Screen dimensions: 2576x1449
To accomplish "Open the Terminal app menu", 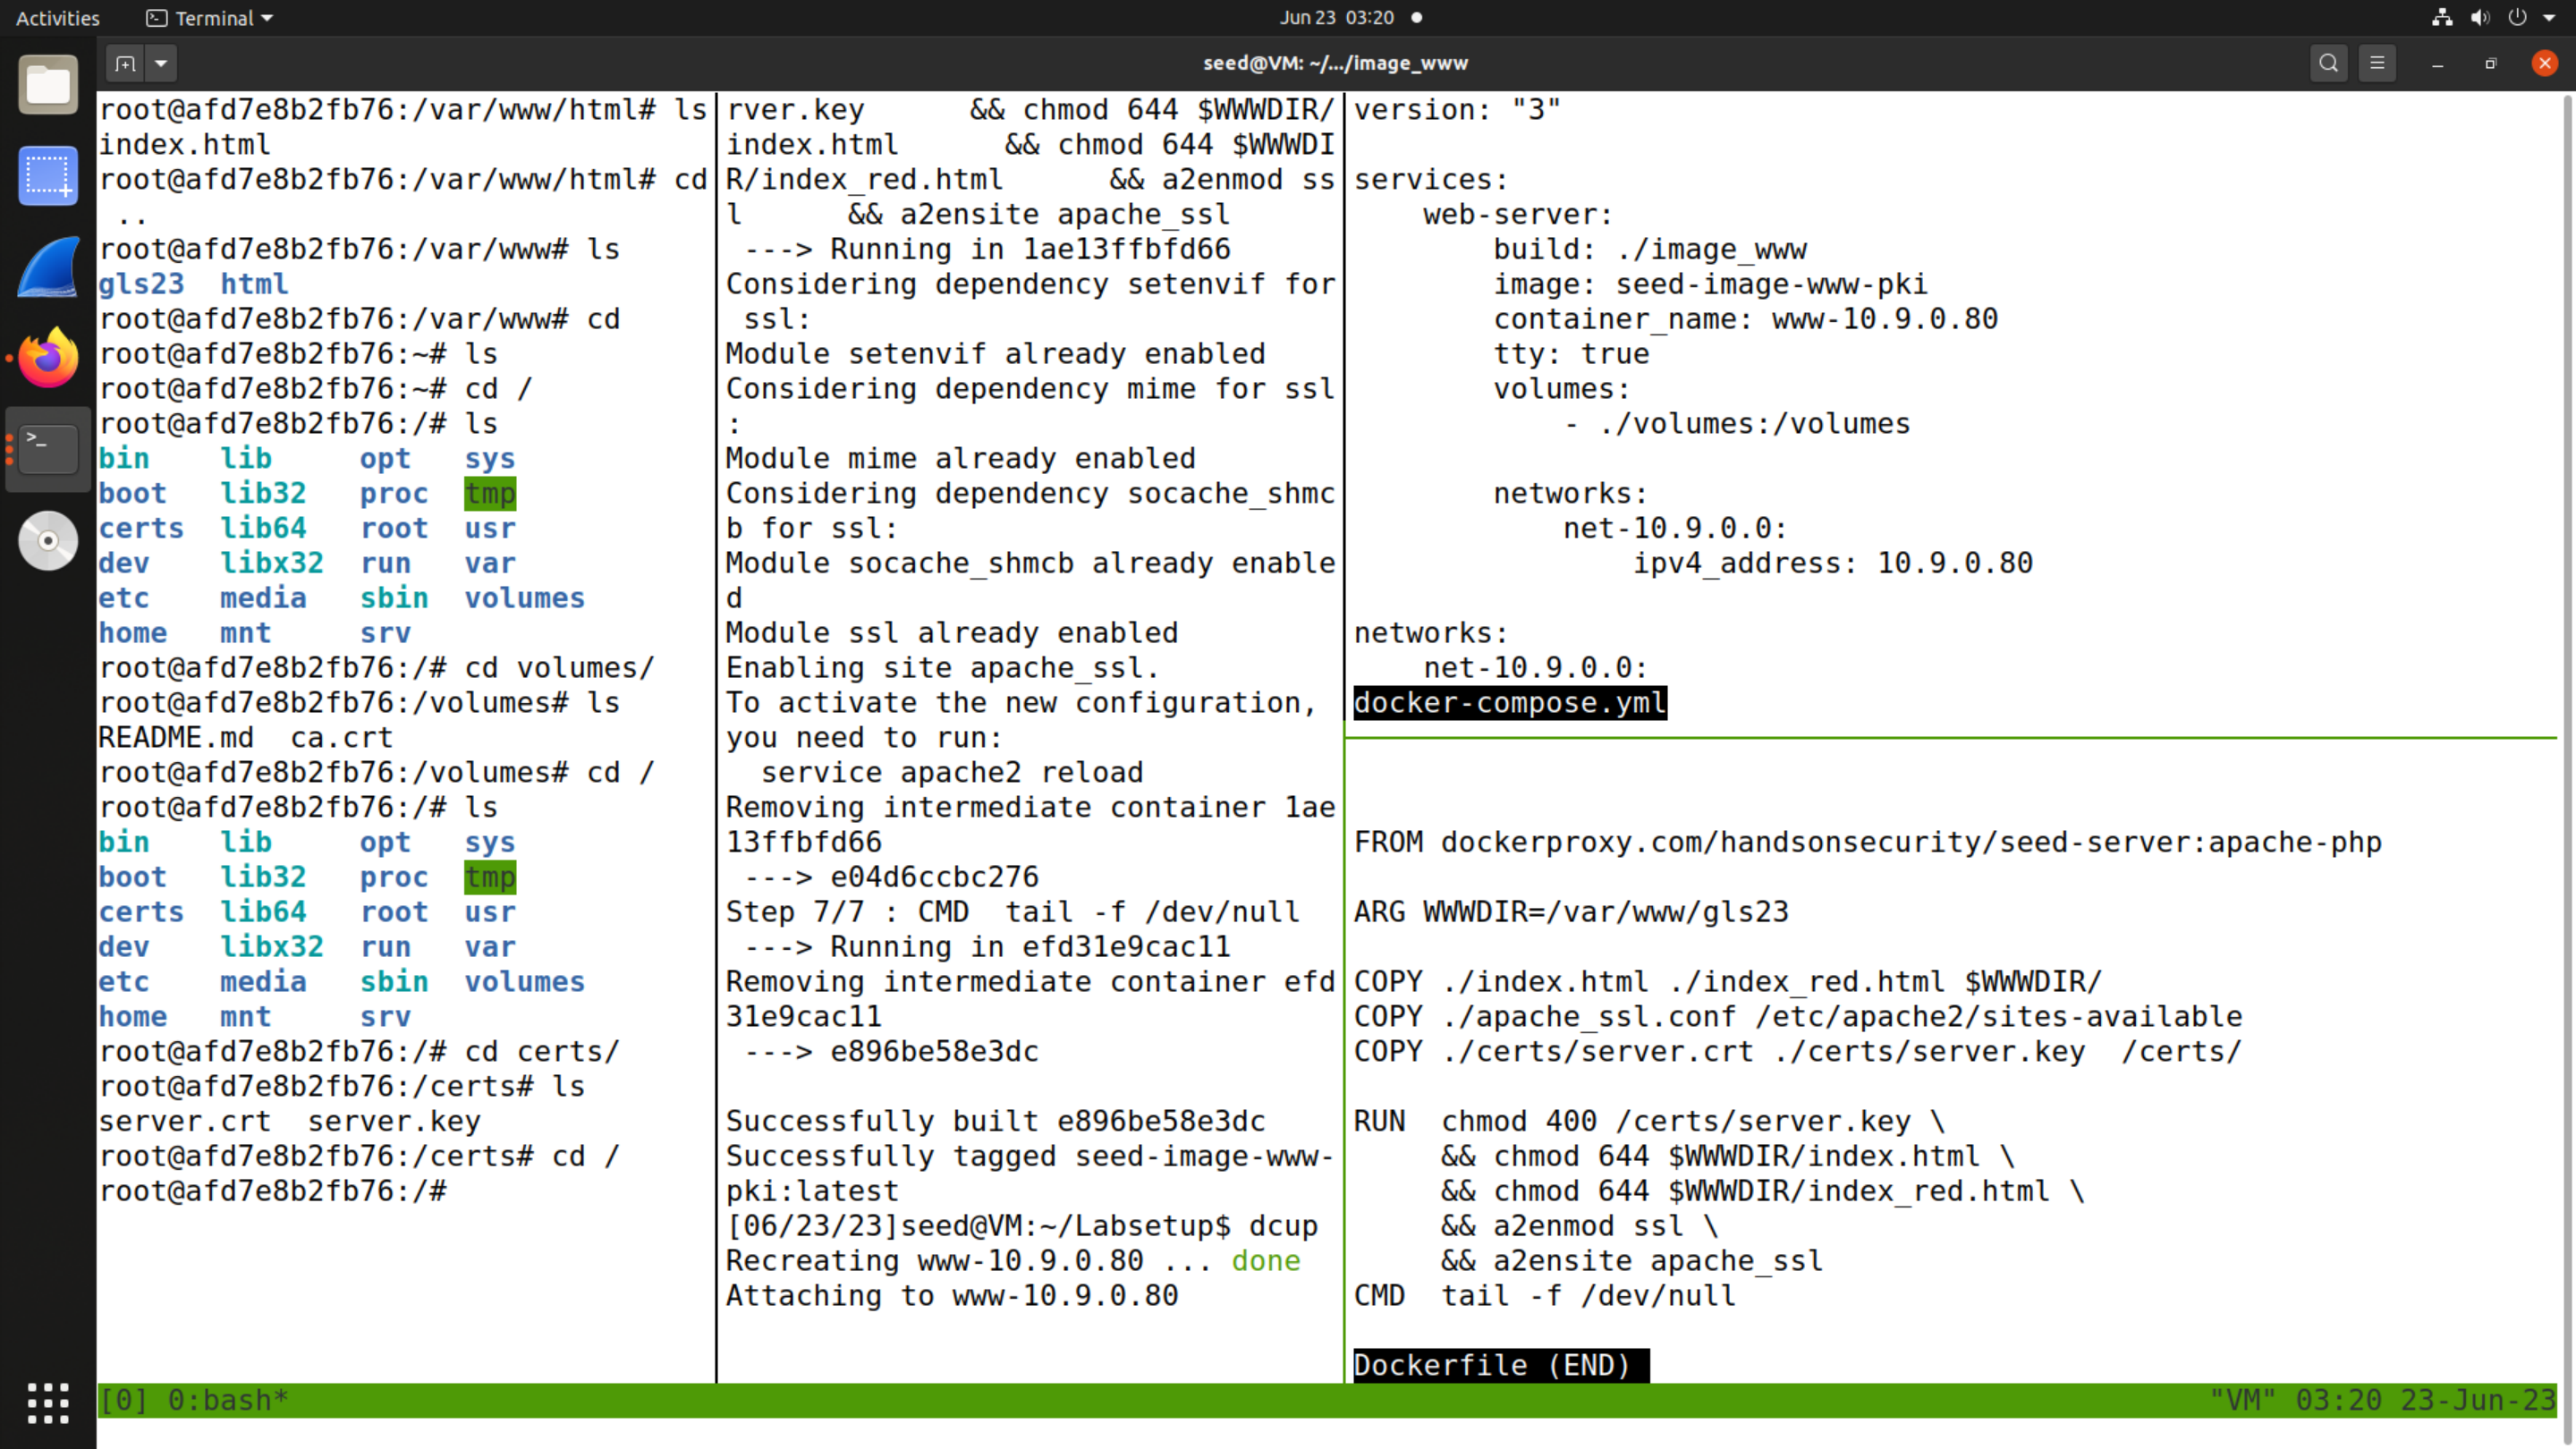I will (x=209, y=17).
